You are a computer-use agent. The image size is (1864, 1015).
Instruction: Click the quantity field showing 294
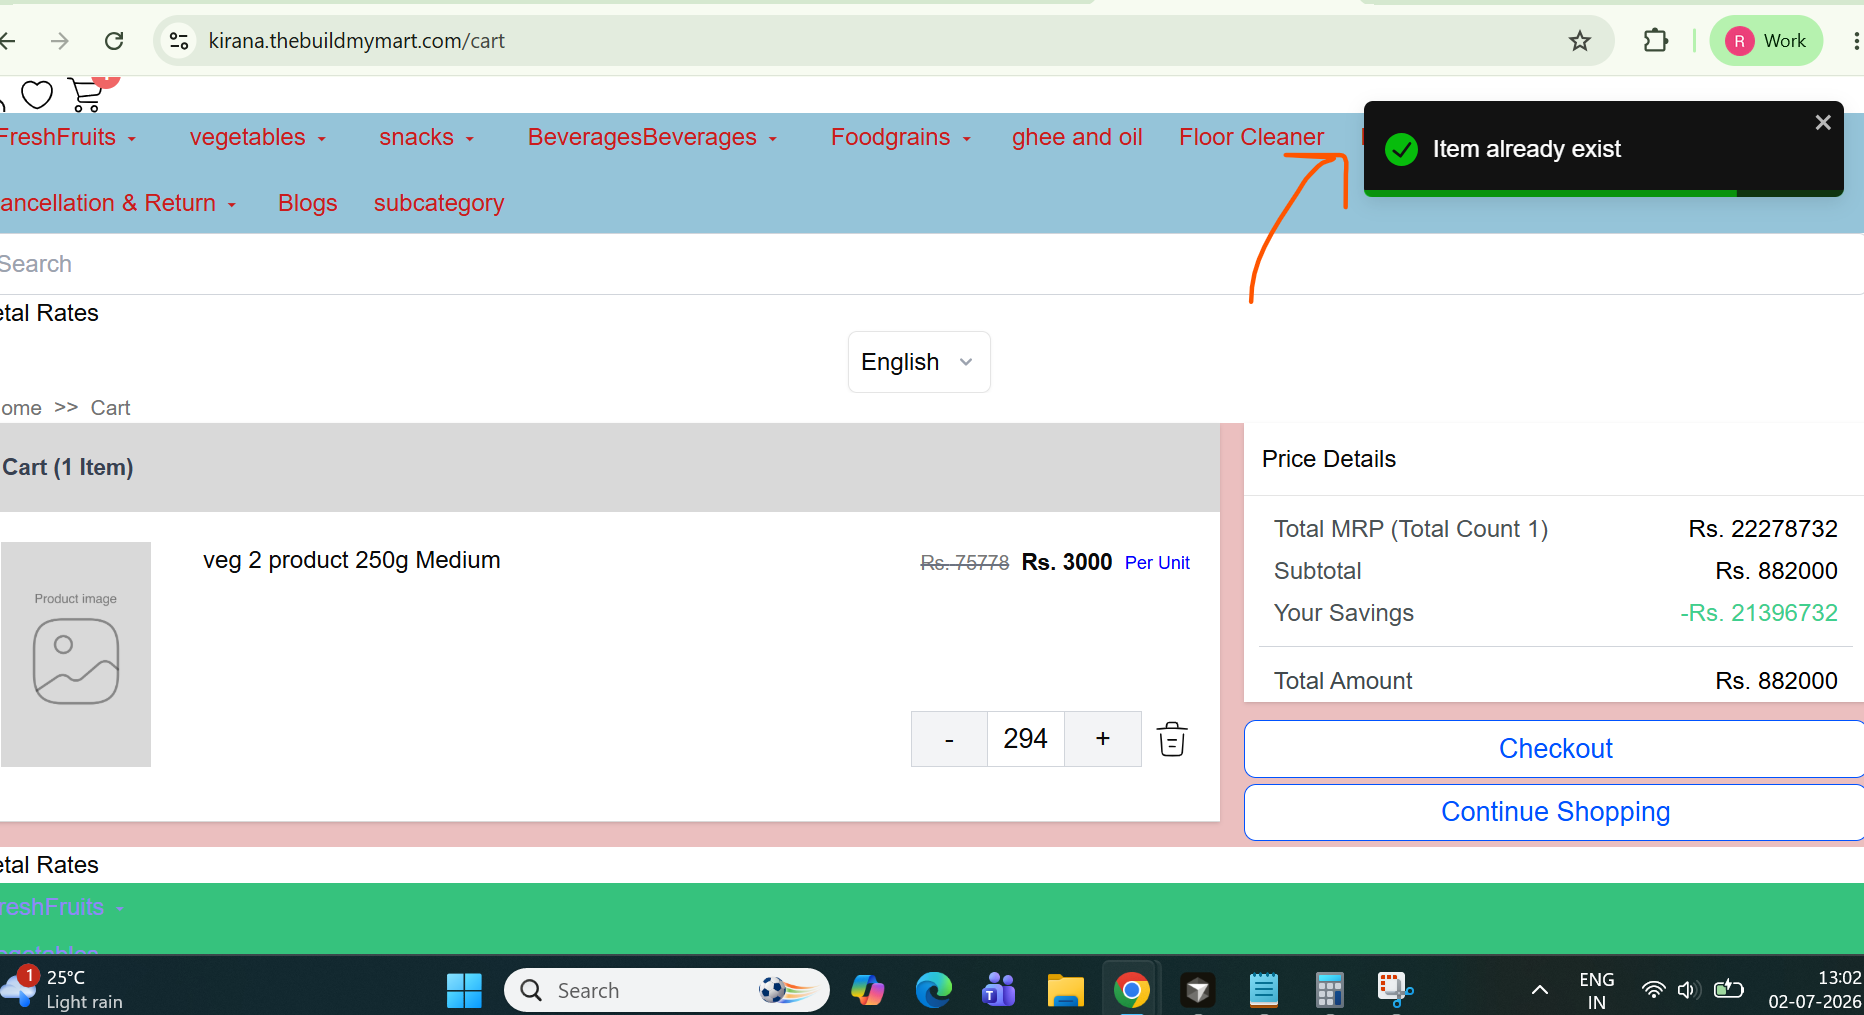(x=1026, y=739)
